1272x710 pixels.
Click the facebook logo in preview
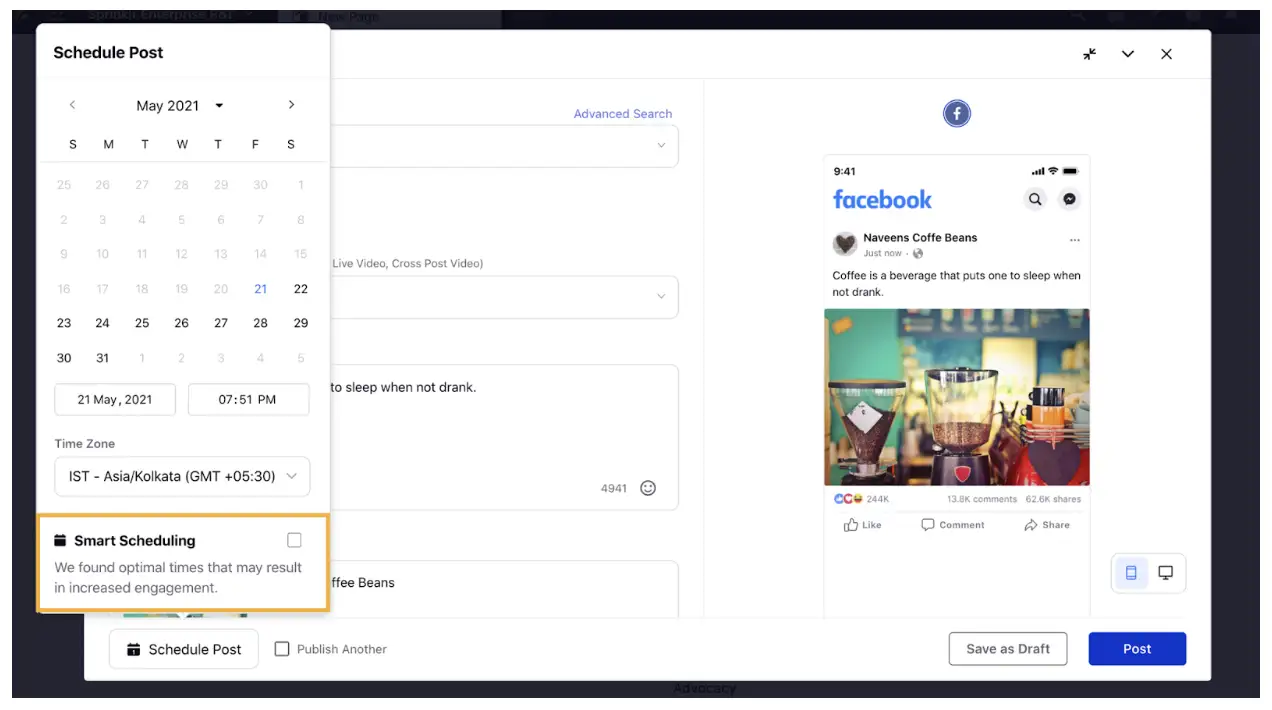point(882,199)
